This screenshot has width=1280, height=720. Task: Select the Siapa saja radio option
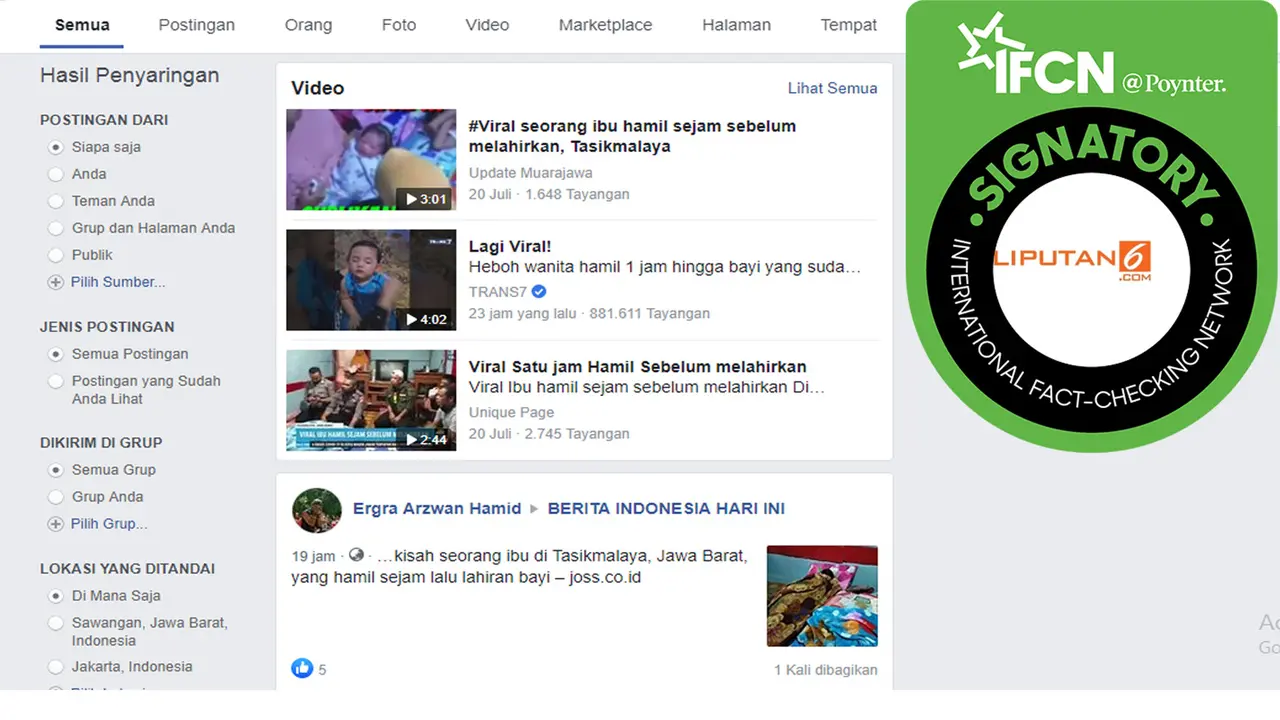[x=56, y=147]
